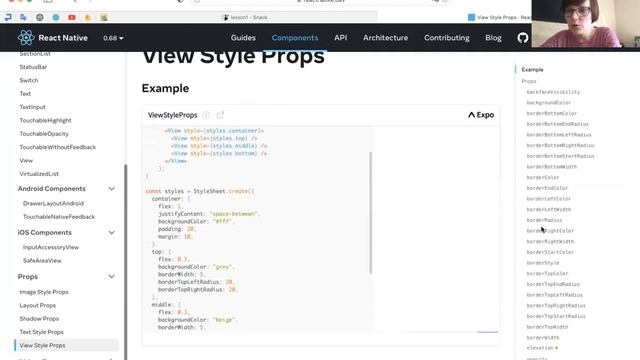Viewport: 640px width, 360px height.
Task: Jump to borderWidth in contents
Action: tap(542, 338)
